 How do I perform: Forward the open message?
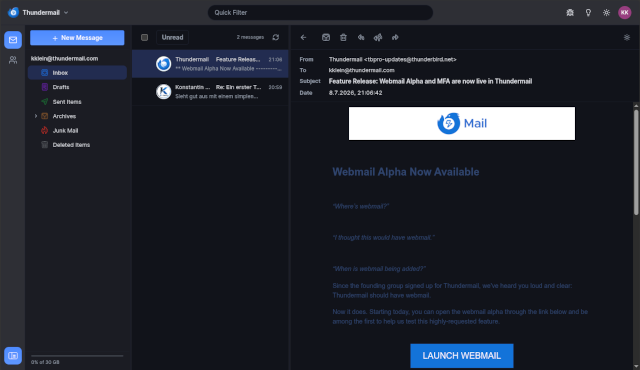tap(395, 38)
